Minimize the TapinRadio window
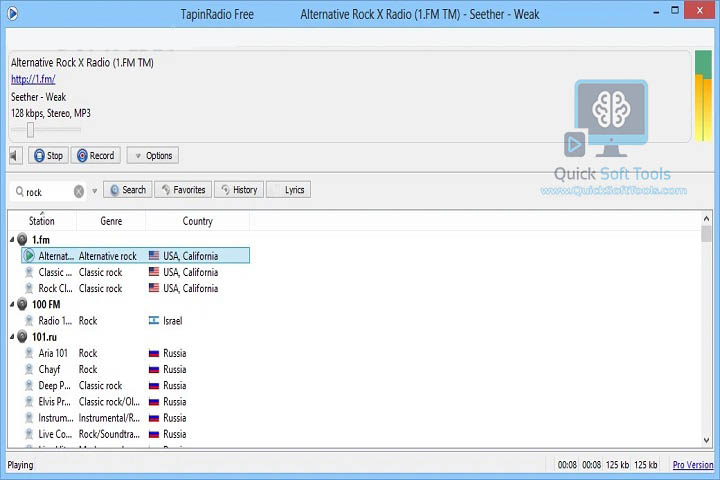This screenshot has height=480, width=720. click(x=656, y=12)
